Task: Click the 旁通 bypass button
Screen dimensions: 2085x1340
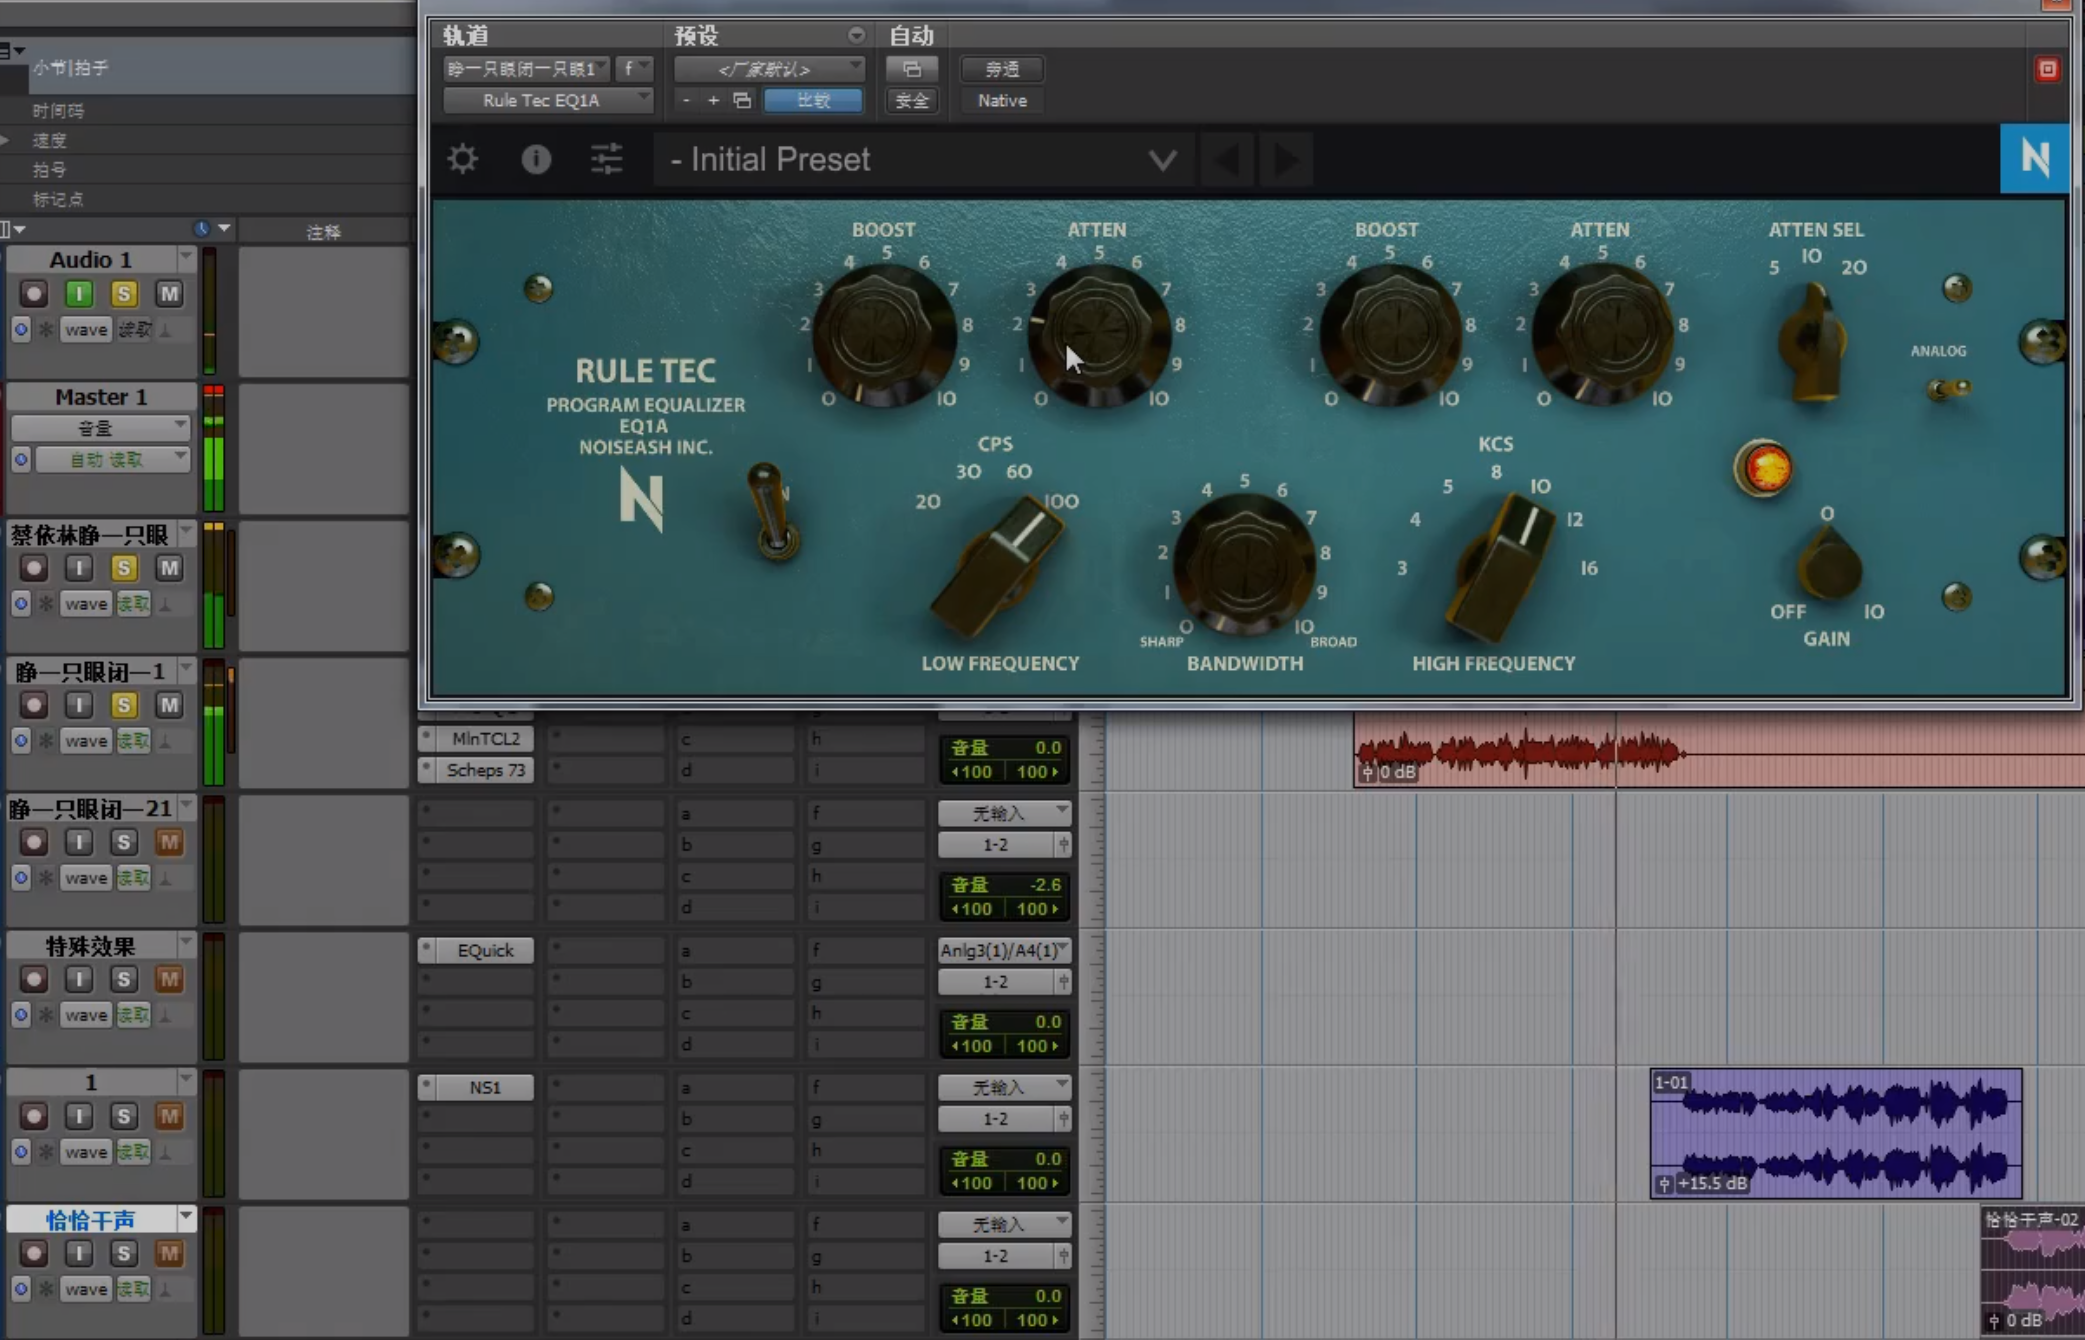Action: pyautogui.click(x=1002, y=69)
